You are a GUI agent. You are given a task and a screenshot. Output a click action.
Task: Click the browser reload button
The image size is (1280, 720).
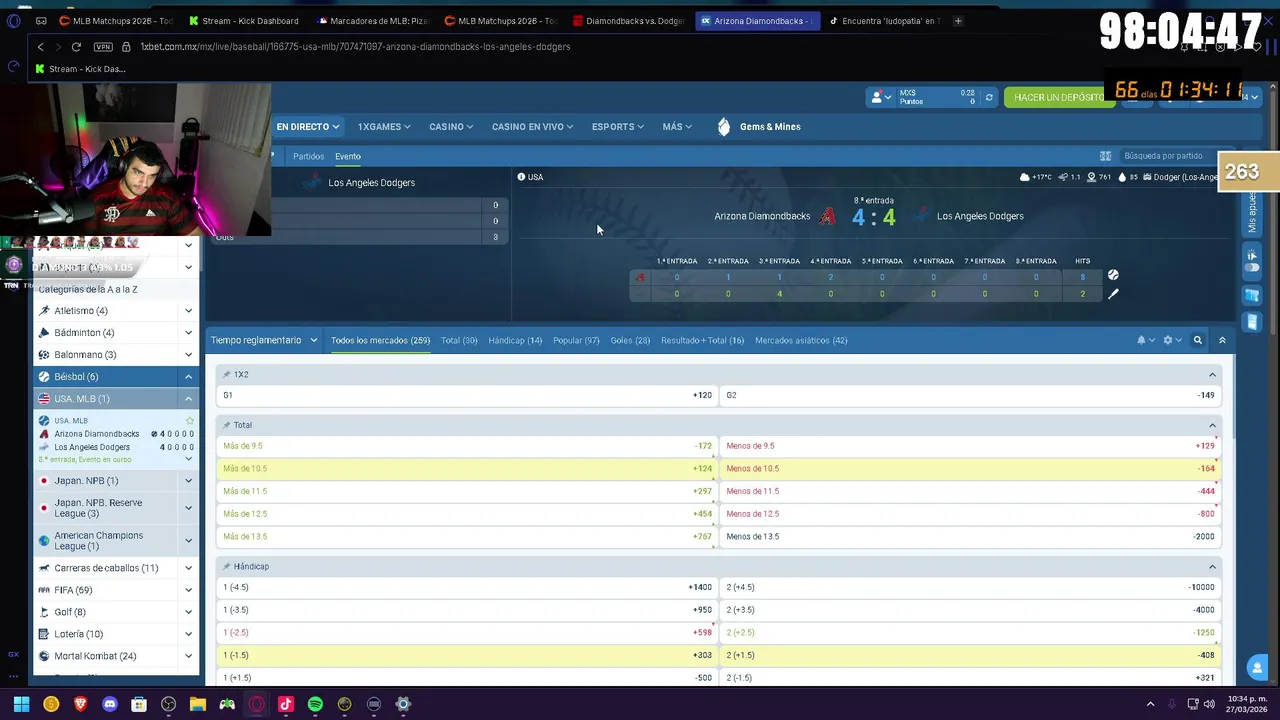(76, 47)
